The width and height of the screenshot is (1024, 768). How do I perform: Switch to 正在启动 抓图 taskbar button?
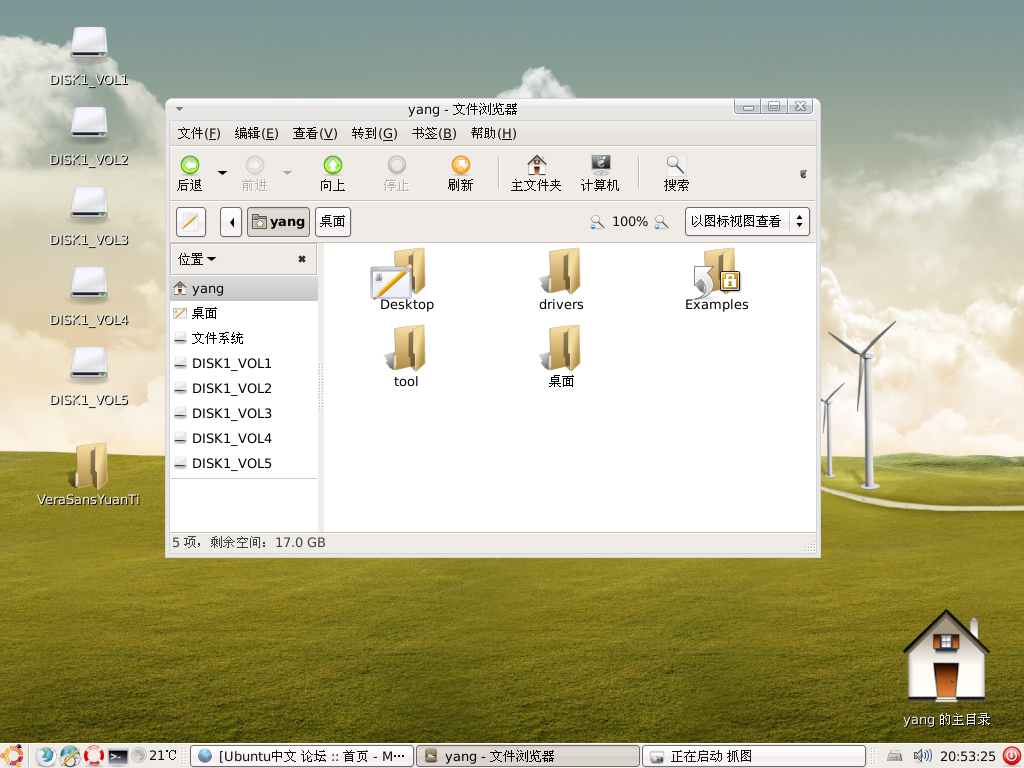point(754,756)
